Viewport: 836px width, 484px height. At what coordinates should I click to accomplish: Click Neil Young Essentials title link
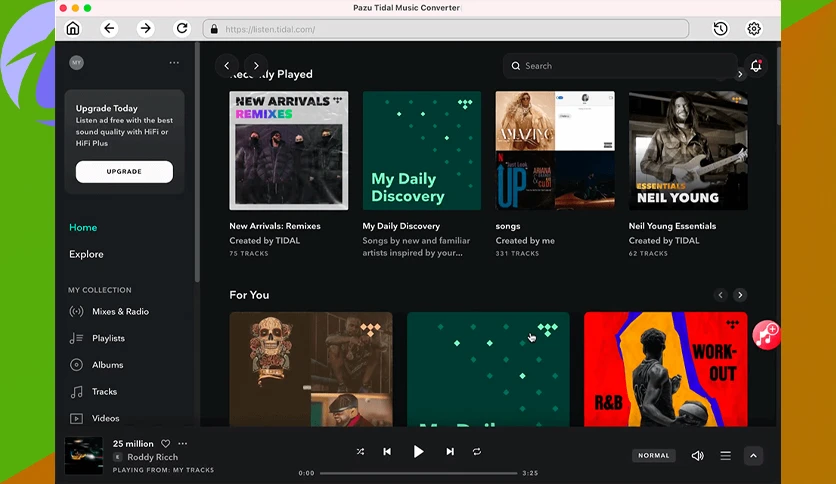click(x=672, y=226)
